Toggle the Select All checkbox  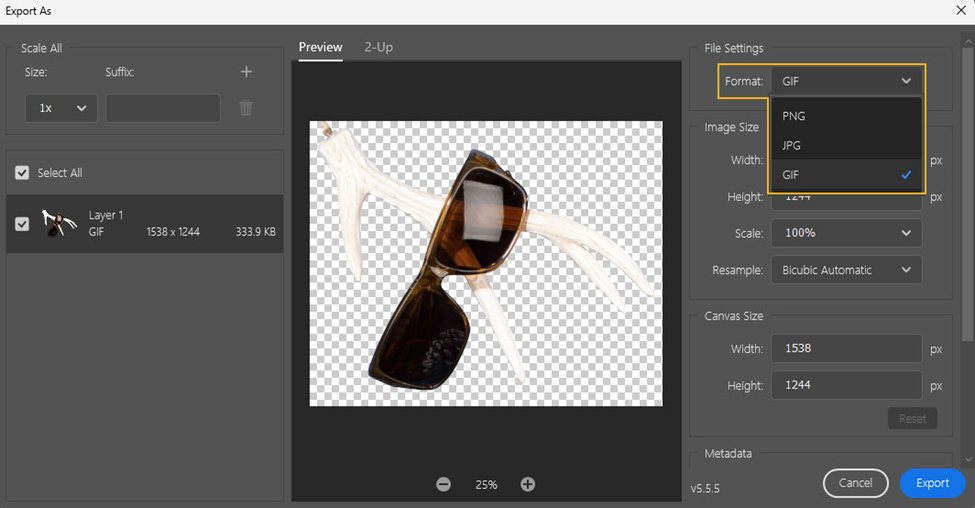(22, 173)
